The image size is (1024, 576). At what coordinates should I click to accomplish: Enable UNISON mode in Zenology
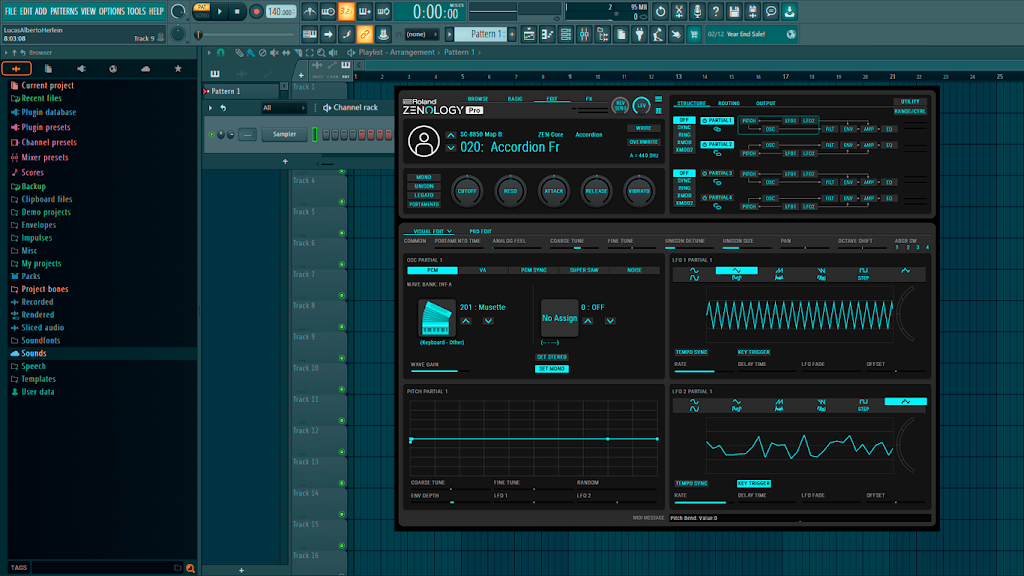(424, 186)
